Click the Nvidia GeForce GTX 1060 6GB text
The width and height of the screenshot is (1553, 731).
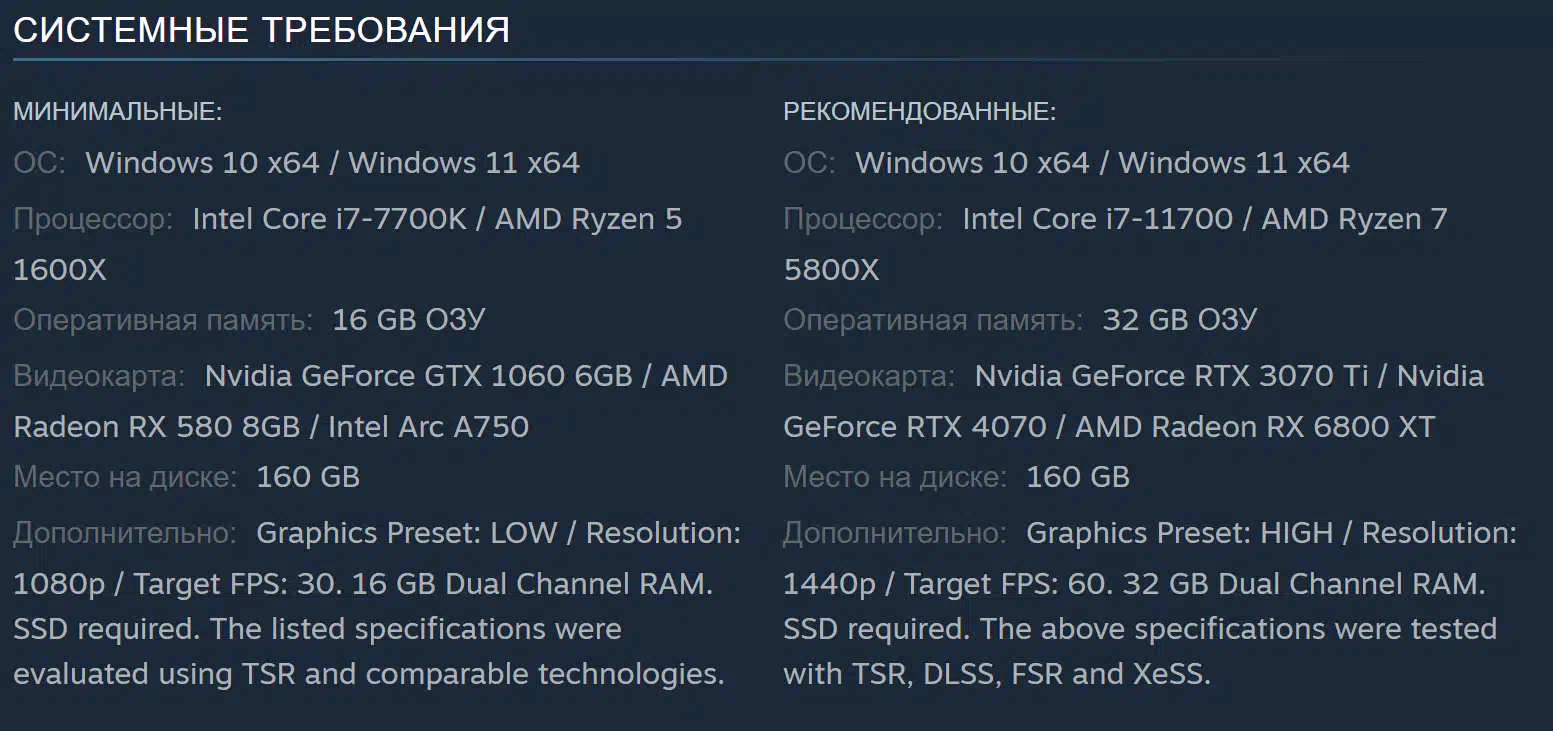418,376
